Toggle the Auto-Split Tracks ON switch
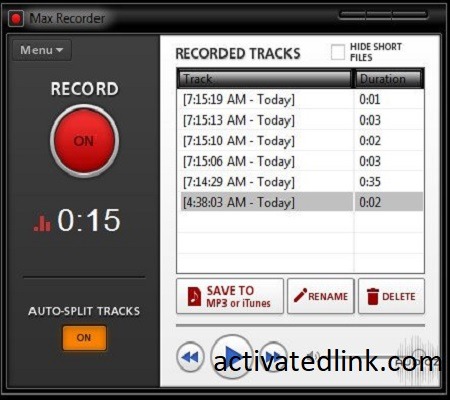Viewport: 450px width, 400px height. [84, 338]
